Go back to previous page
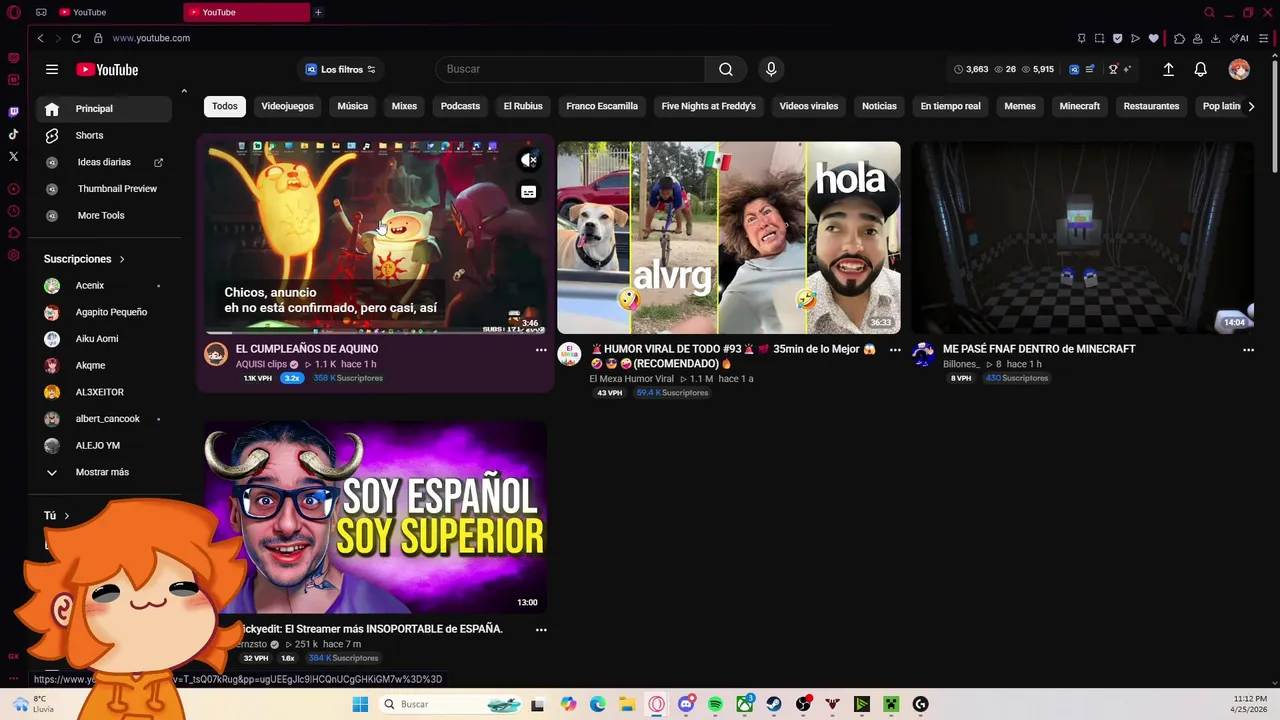 (x=40, y=38)
